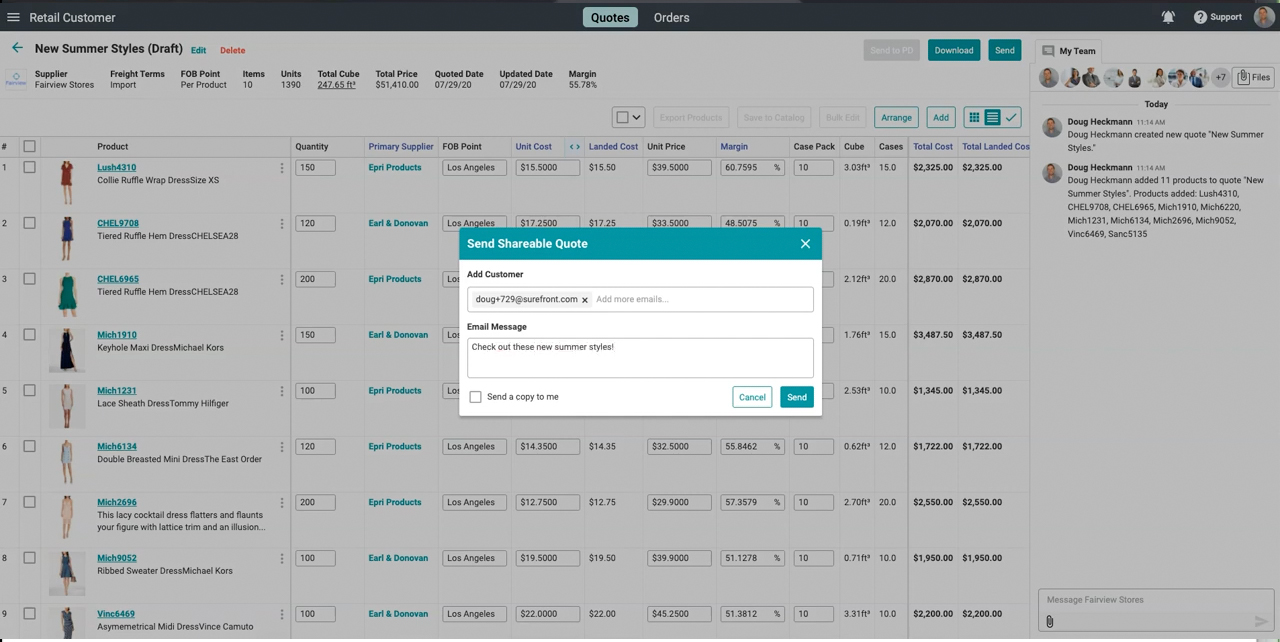Open the bulk selection dropdown arrow
Viewport: 1280px width, 642px height.
point(635,118)
